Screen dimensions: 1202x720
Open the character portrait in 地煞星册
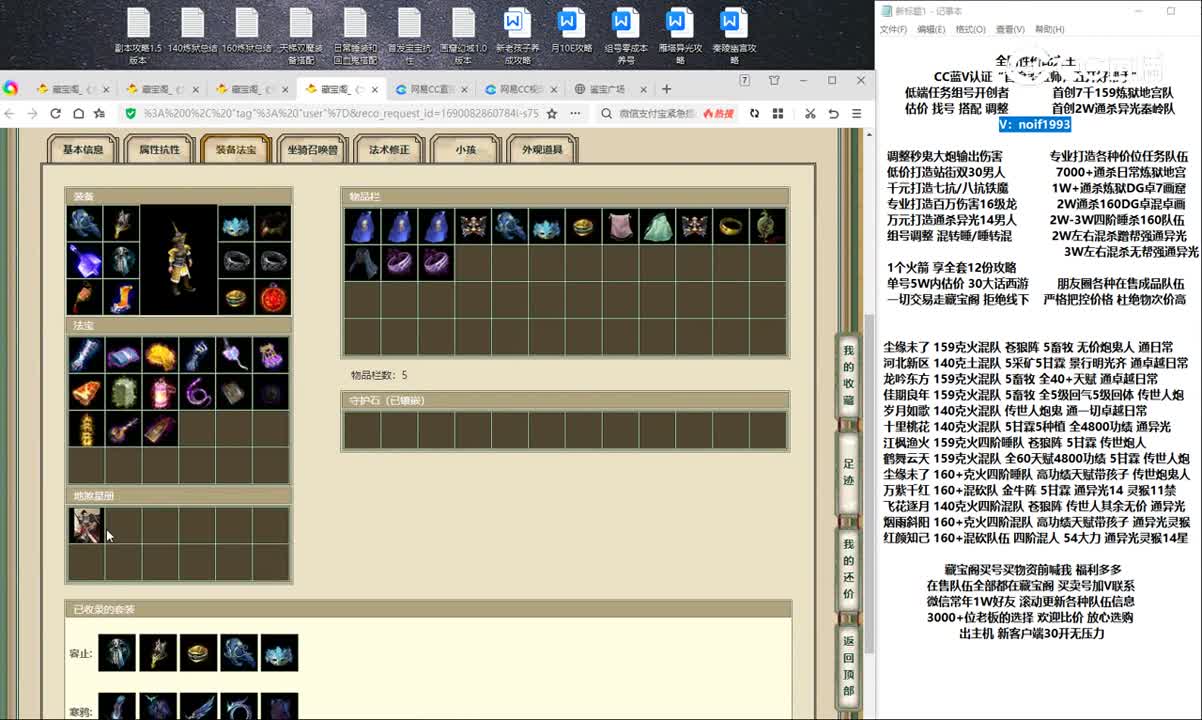click(x=86, y=524)
